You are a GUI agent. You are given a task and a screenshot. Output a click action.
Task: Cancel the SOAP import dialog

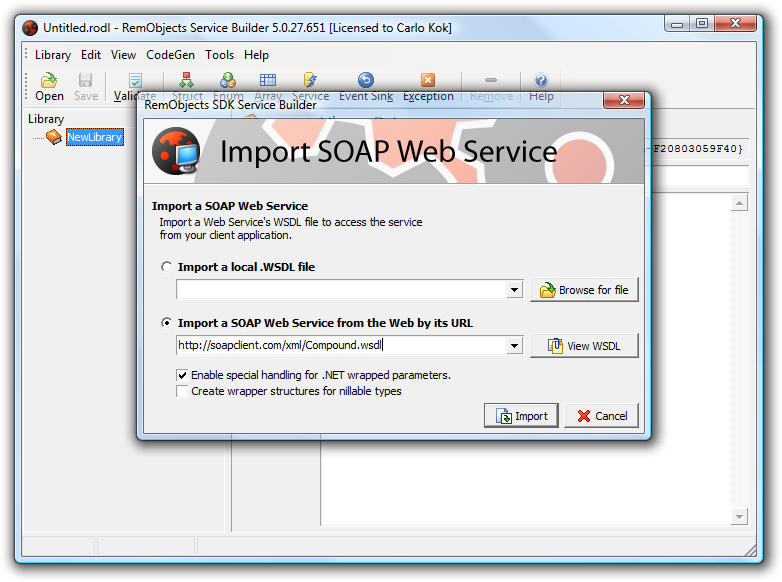pyautogui.click(x=601, y=416)
